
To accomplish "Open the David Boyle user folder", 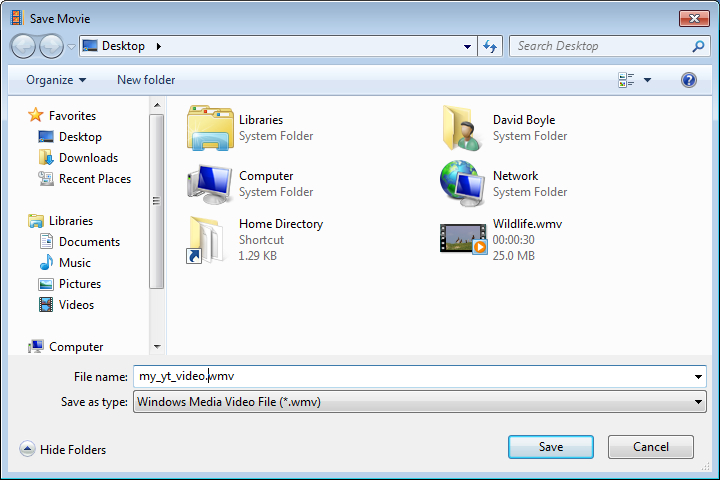I will (463, 127).
